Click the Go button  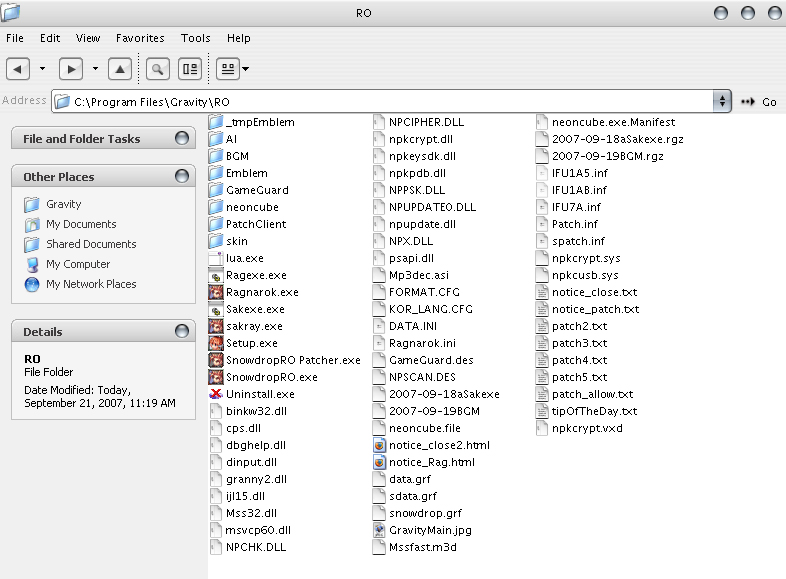[x=760, y=102]
